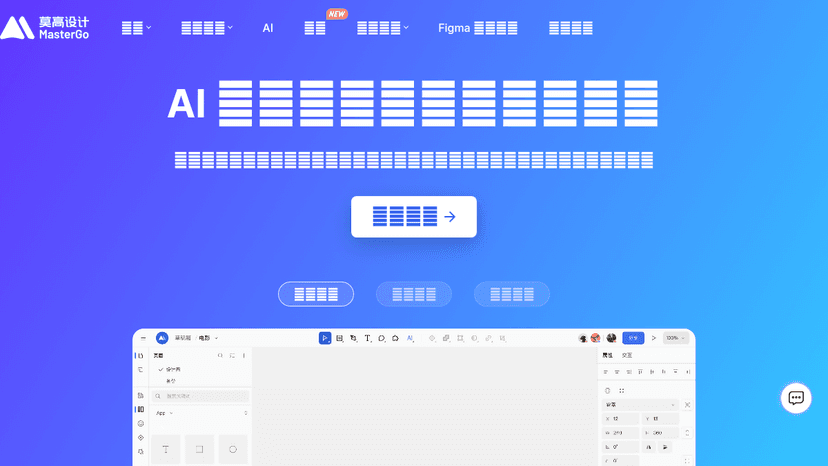
Task: Click the greyed link chain icon in toolbar
Action: pos(488,338)
